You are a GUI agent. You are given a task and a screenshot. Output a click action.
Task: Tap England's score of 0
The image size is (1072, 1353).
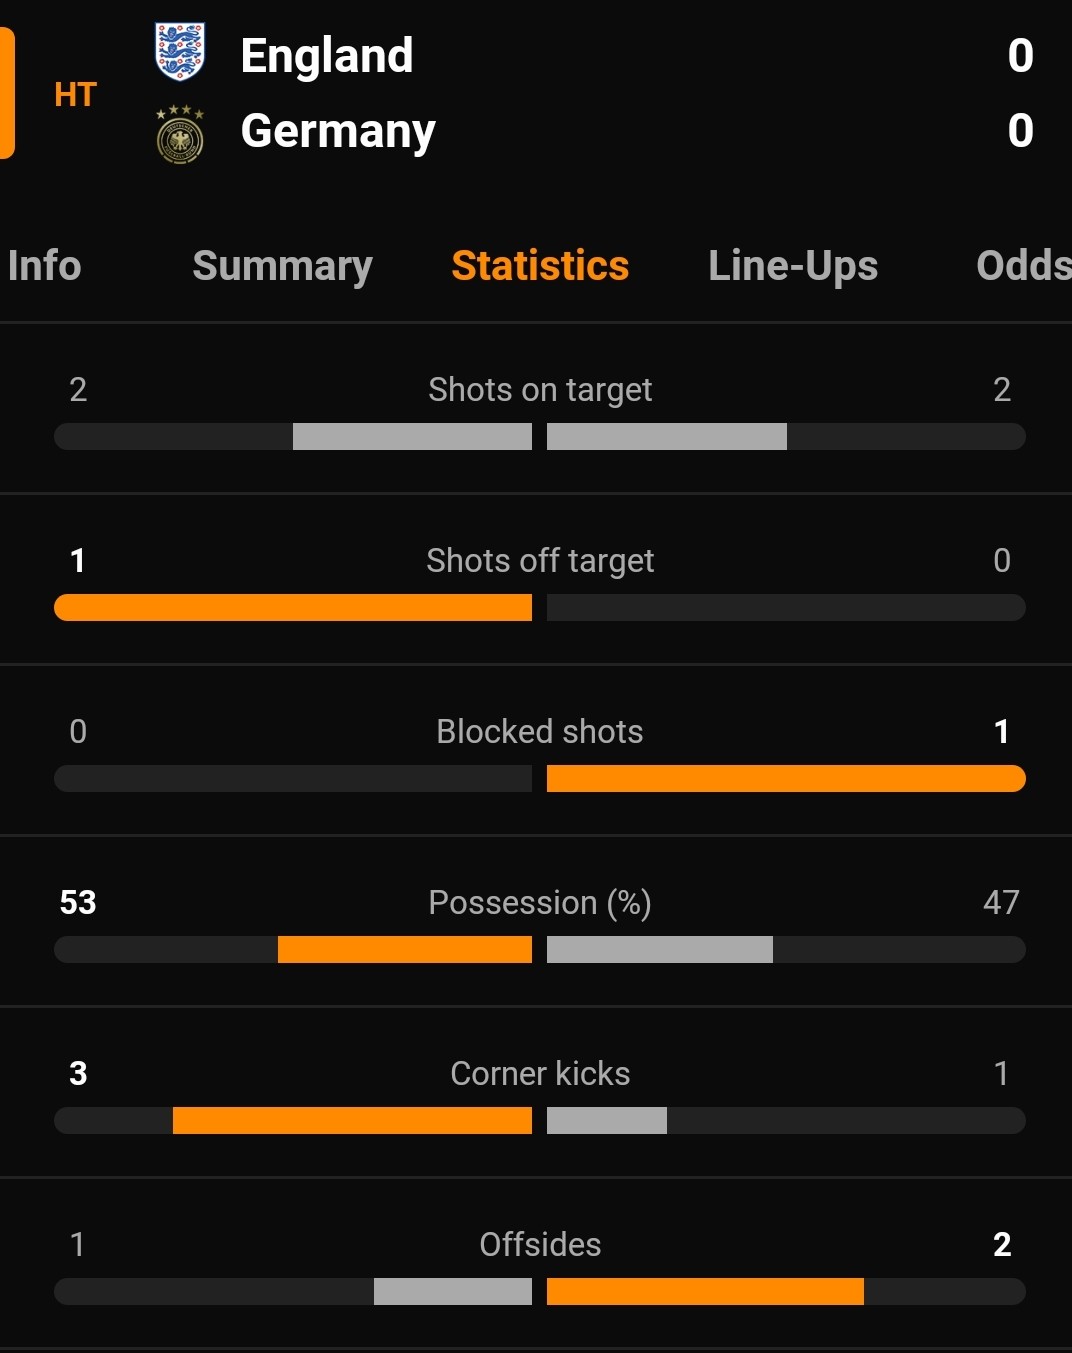[x=1020, y=55]
